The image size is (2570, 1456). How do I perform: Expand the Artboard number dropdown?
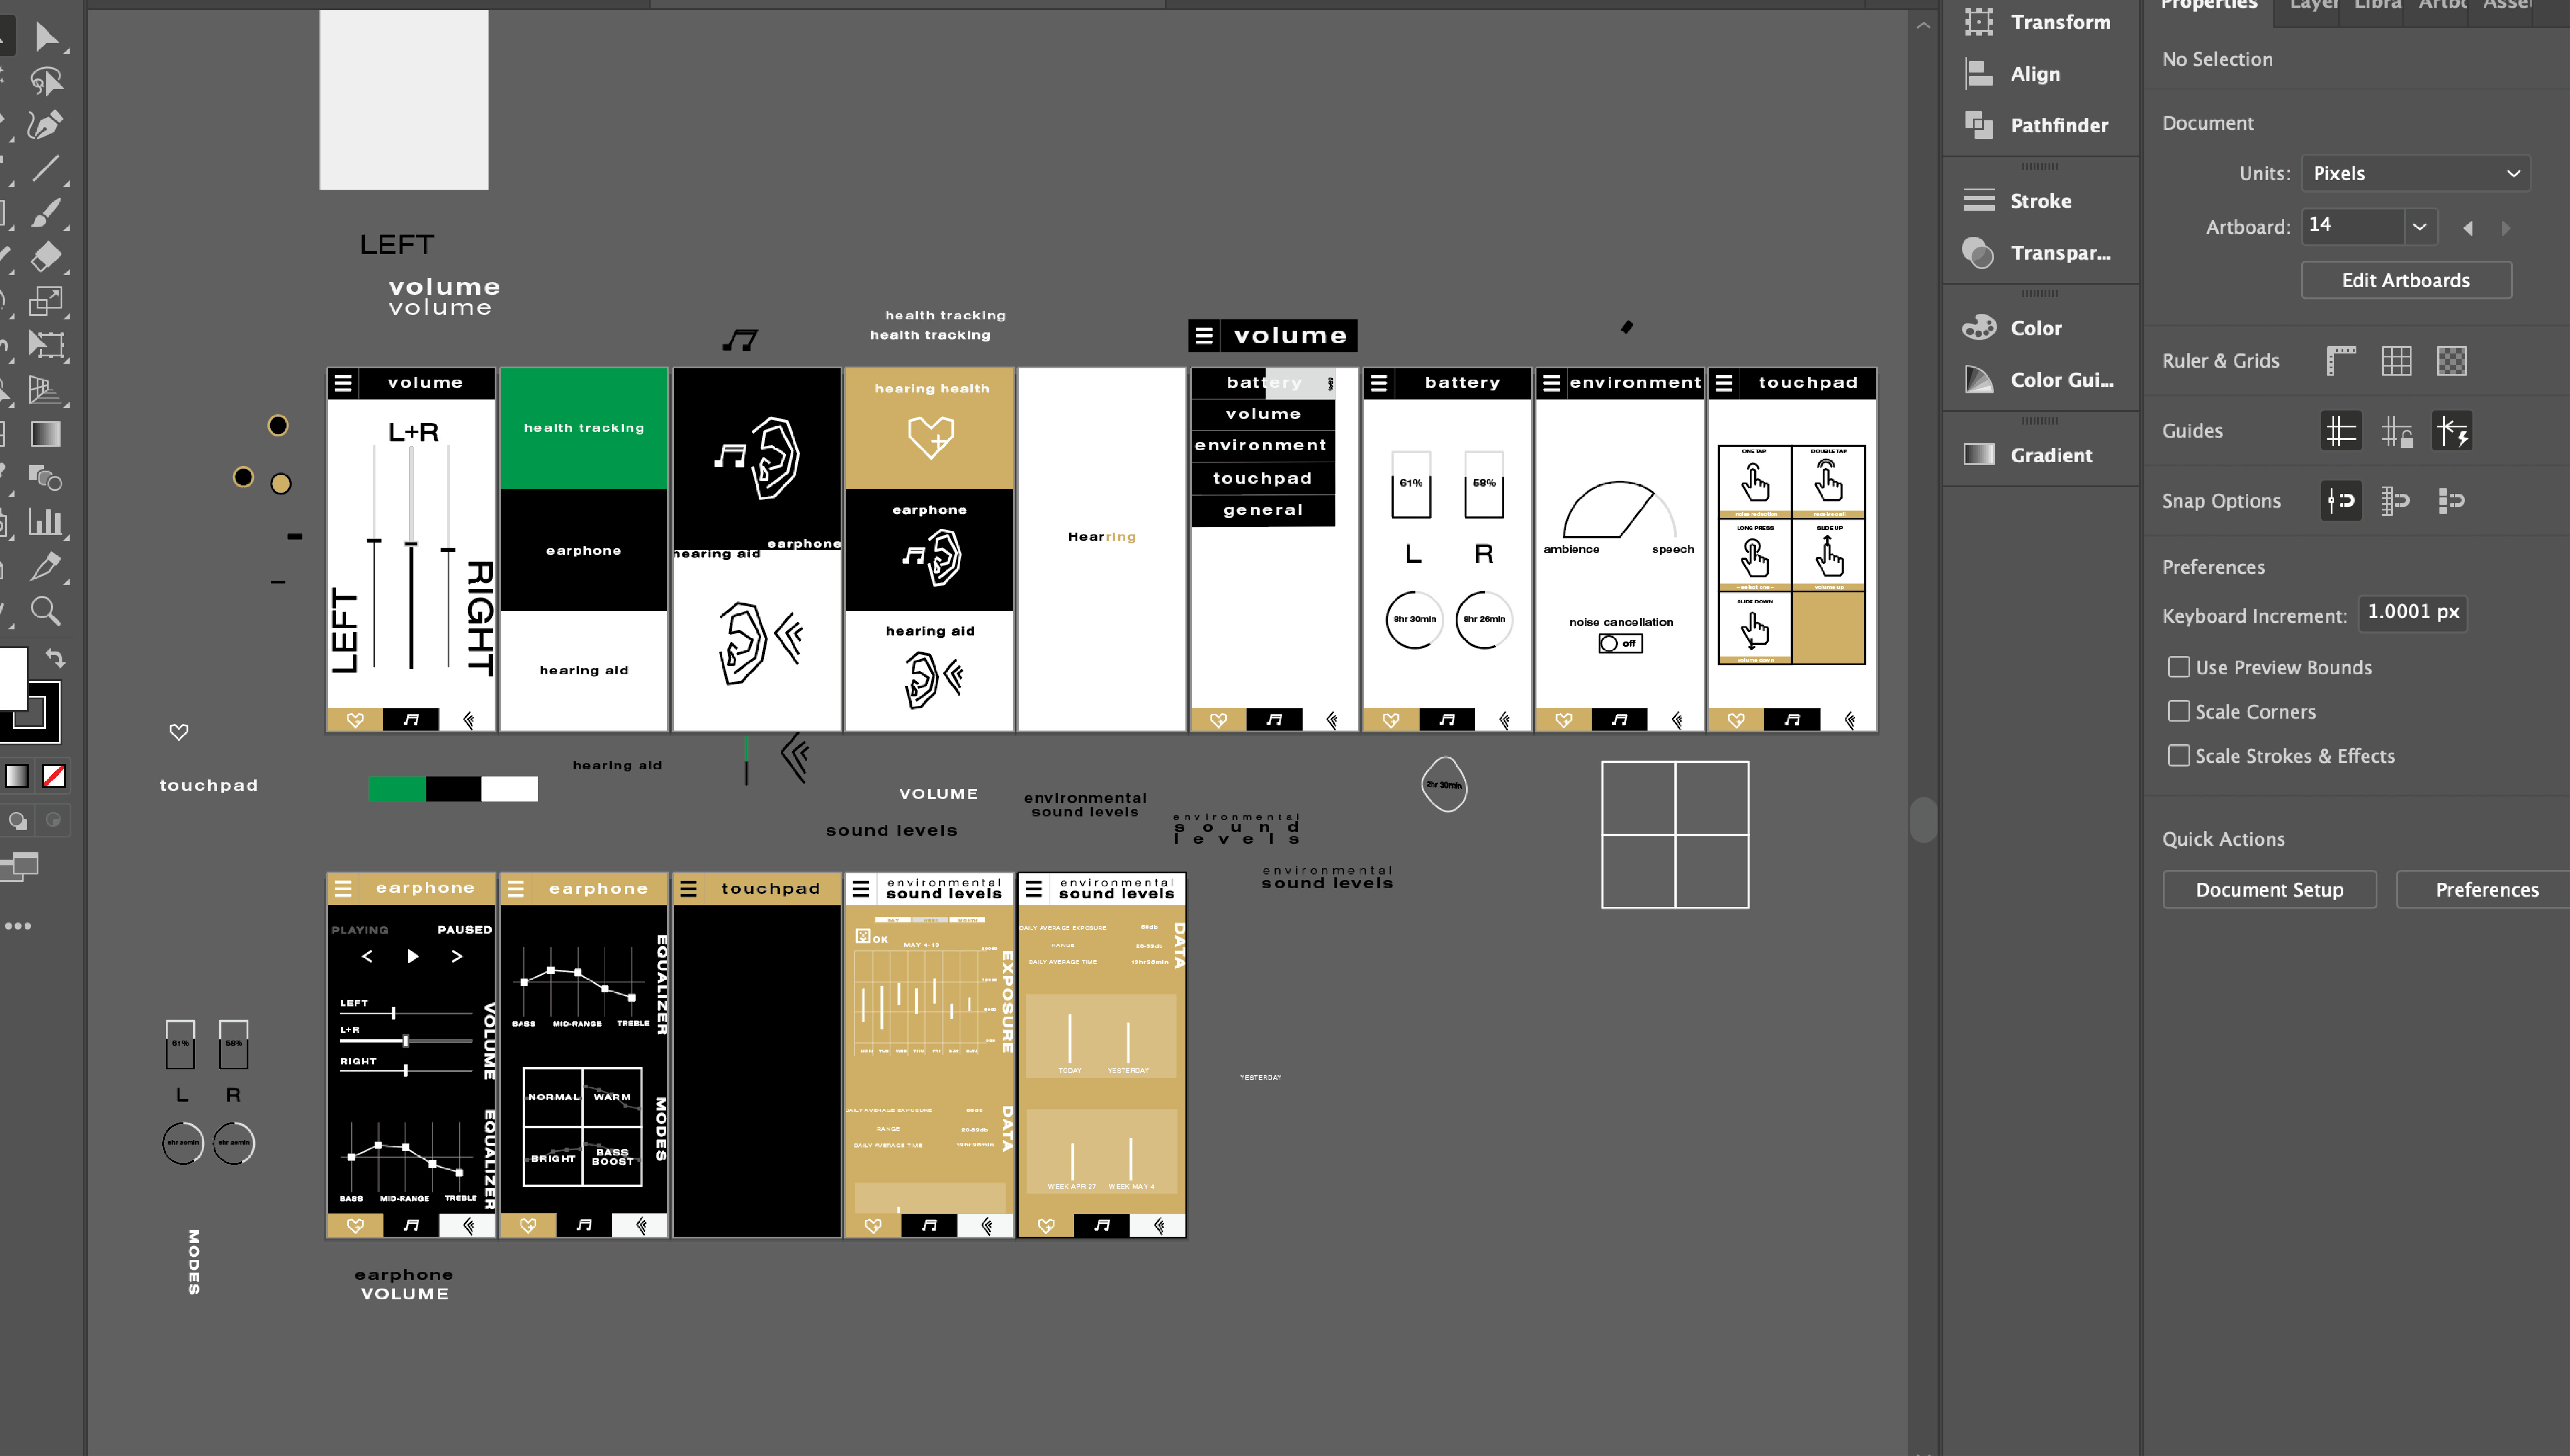(2419, 226)
